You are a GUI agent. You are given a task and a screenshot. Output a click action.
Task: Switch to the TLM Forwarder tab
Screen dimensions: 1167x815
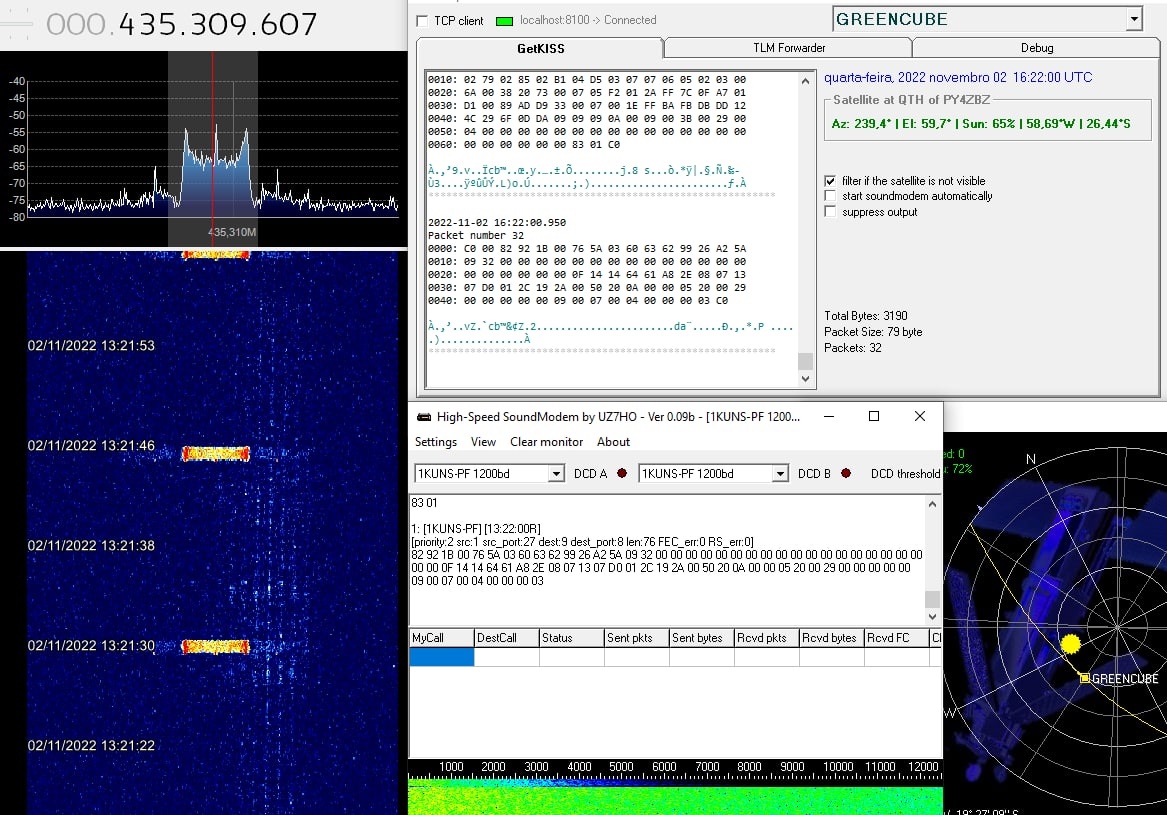click(789, 48)
